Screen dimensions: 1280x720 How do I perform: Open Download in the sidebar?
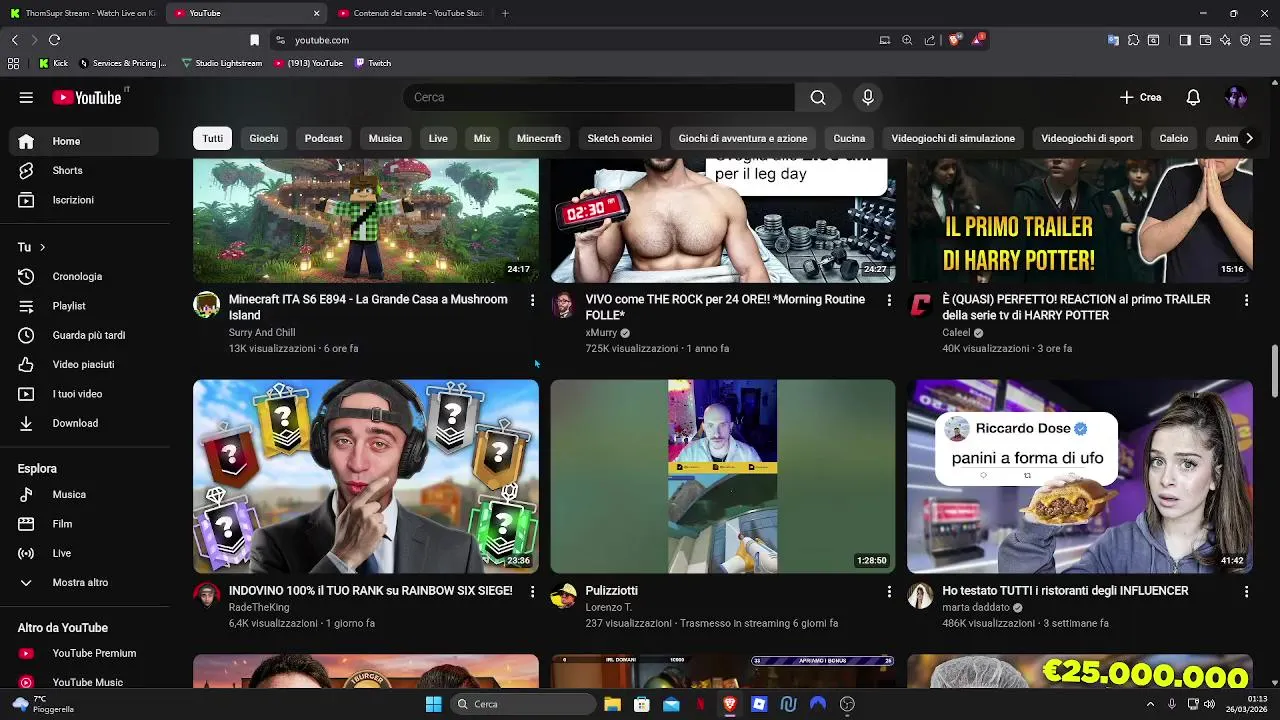coord(84,423)
